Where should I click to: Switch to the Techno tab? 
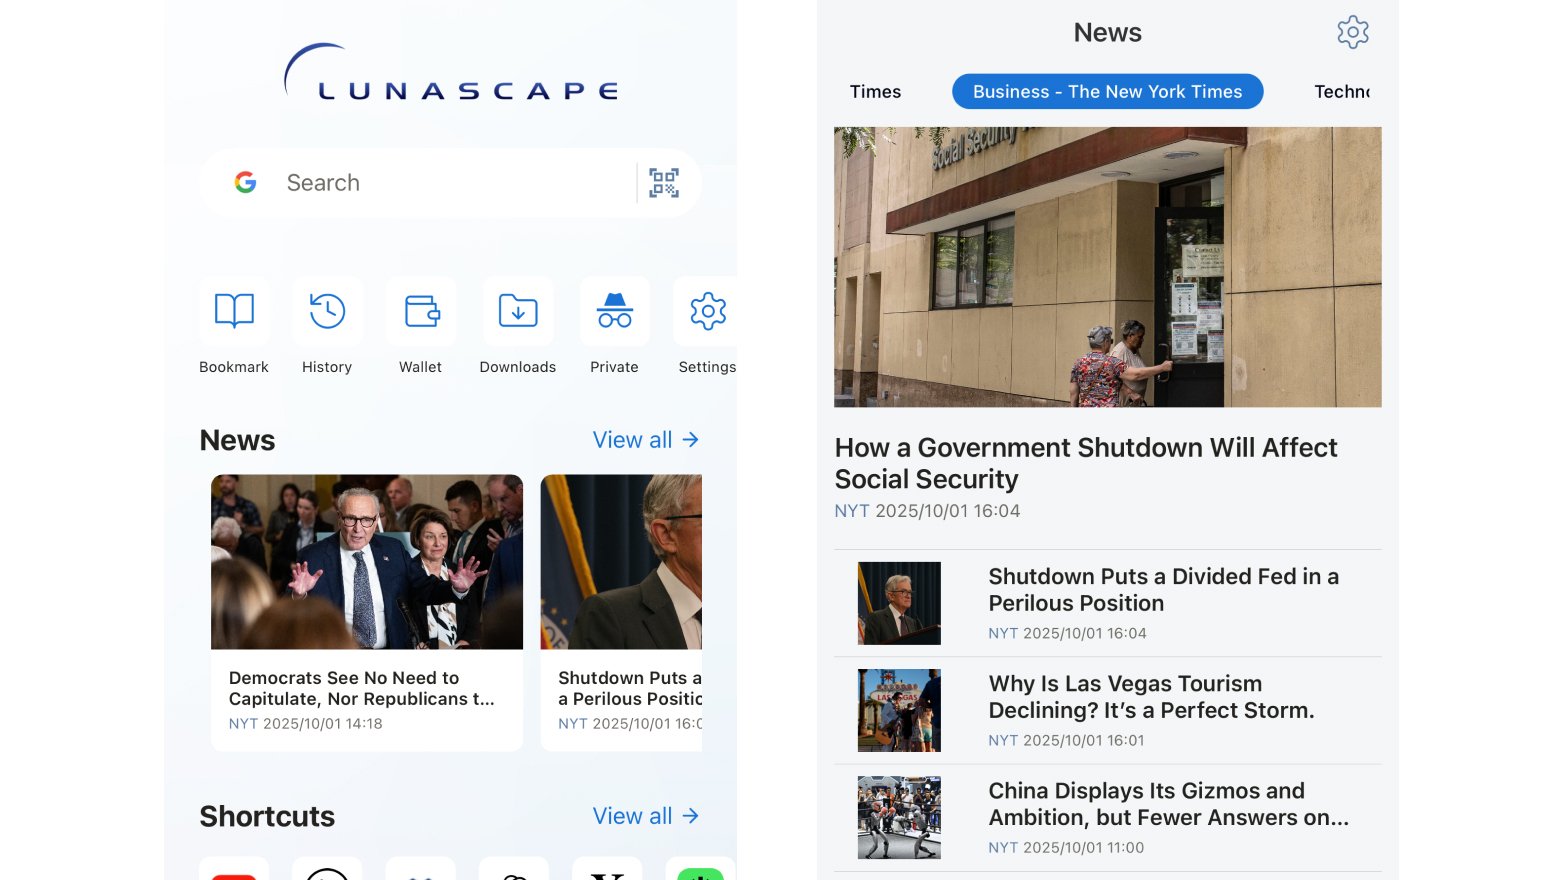coord(1341,92)
